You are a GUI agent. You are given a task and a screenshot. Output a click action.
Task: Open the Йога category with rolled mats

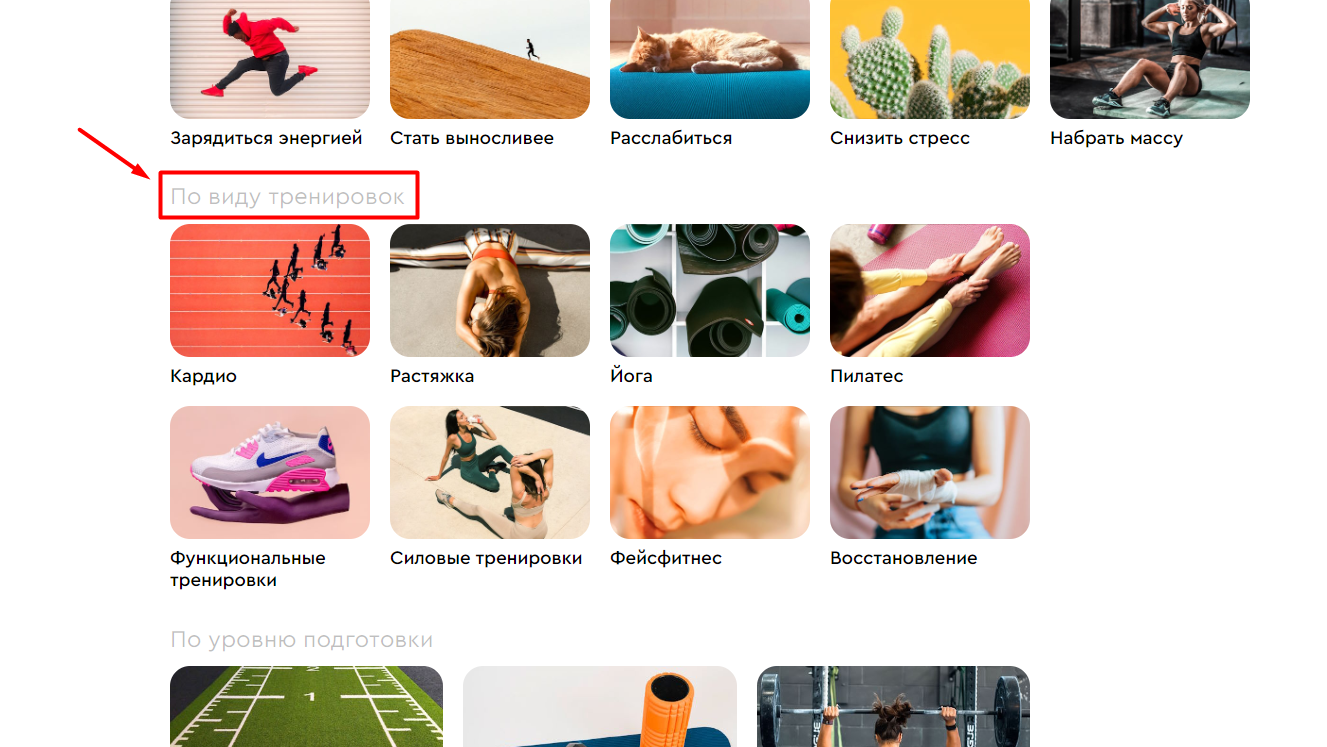click(x=710, y=290)
